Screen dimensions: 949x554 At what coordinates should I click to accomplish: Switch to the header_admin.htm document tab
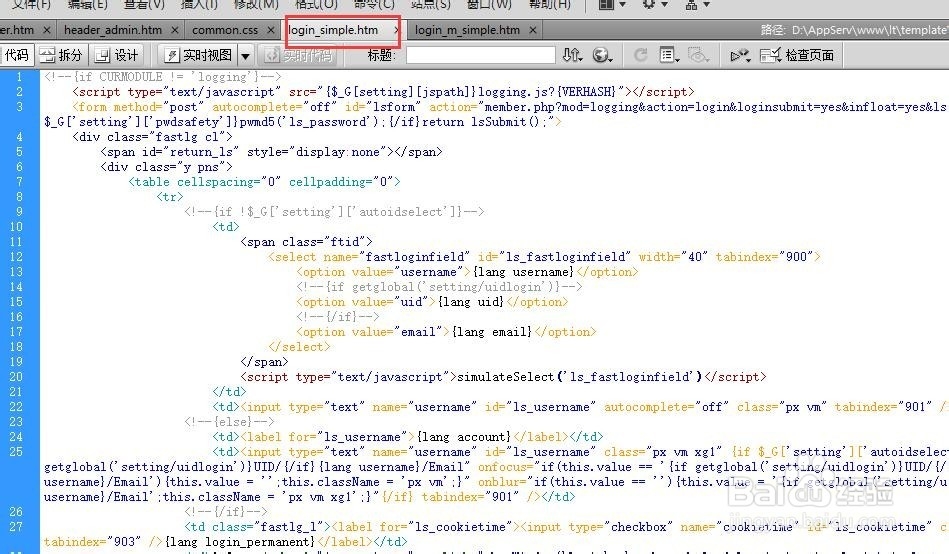[x=113, y=30]
